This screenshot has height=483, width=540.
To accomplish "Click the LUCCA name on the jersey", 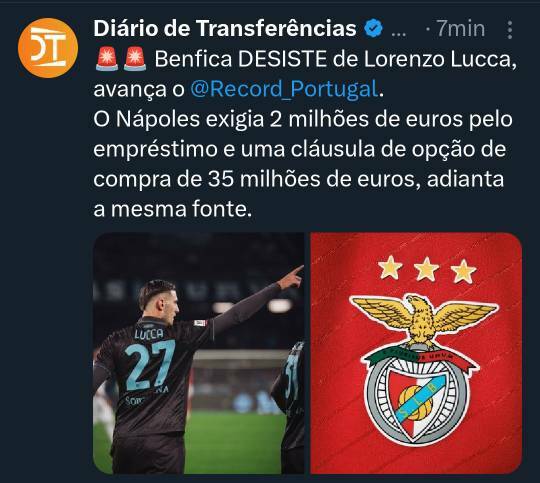I will click(149, 333).
